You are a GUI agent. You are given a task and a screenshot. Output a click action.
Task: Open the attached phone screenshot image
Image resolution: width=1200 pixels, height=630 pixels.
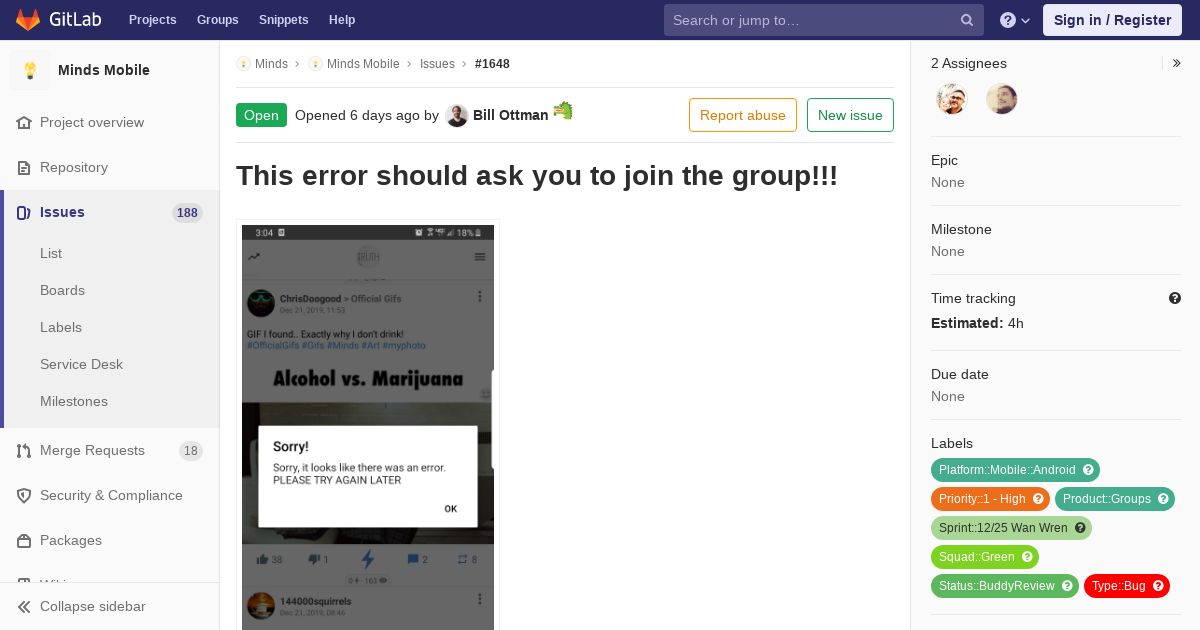point(368,427)
